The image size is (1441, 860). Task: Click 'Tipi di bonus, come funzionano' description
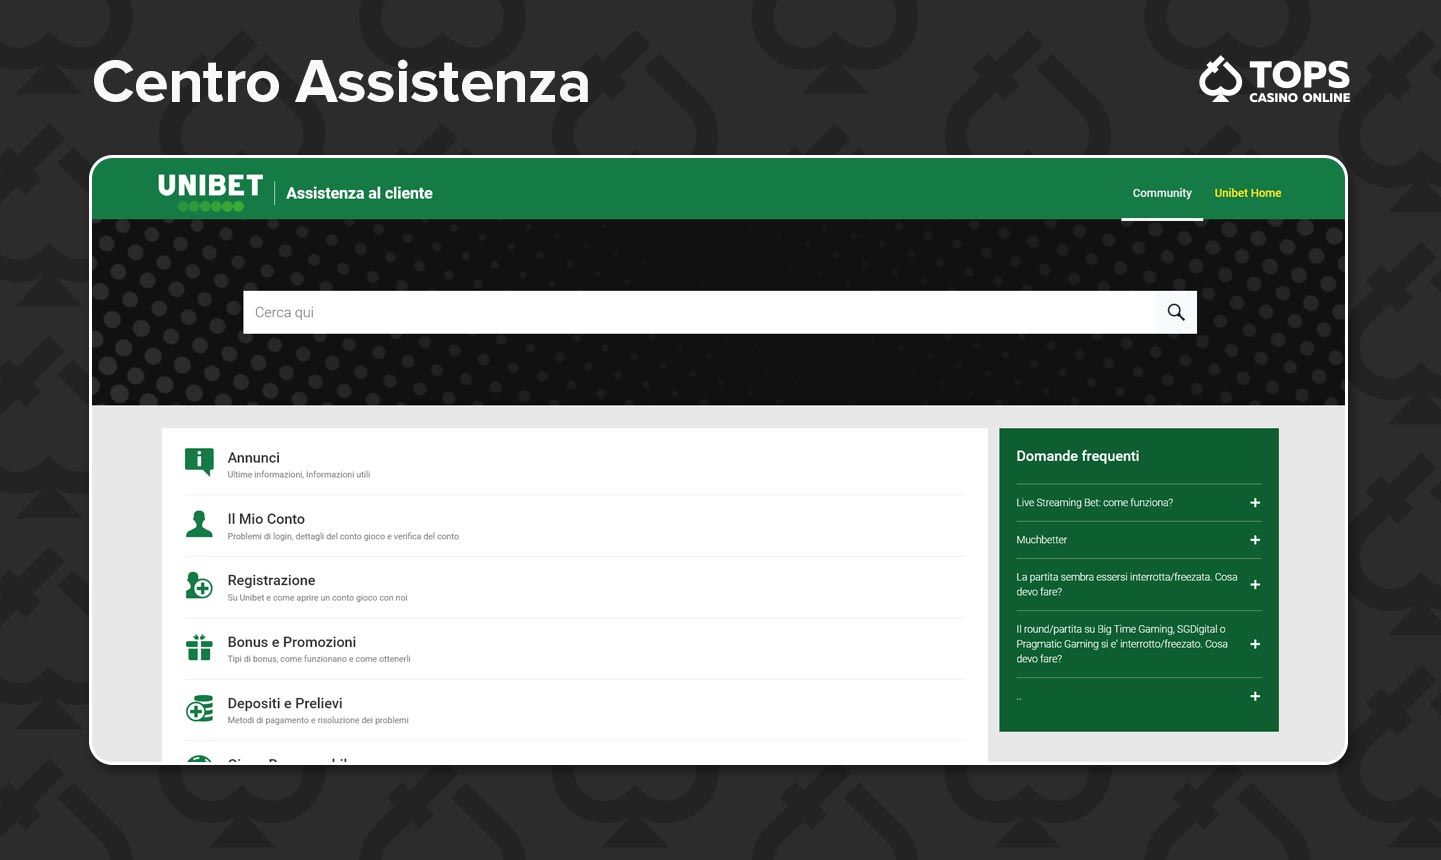[x=319, y=659]
